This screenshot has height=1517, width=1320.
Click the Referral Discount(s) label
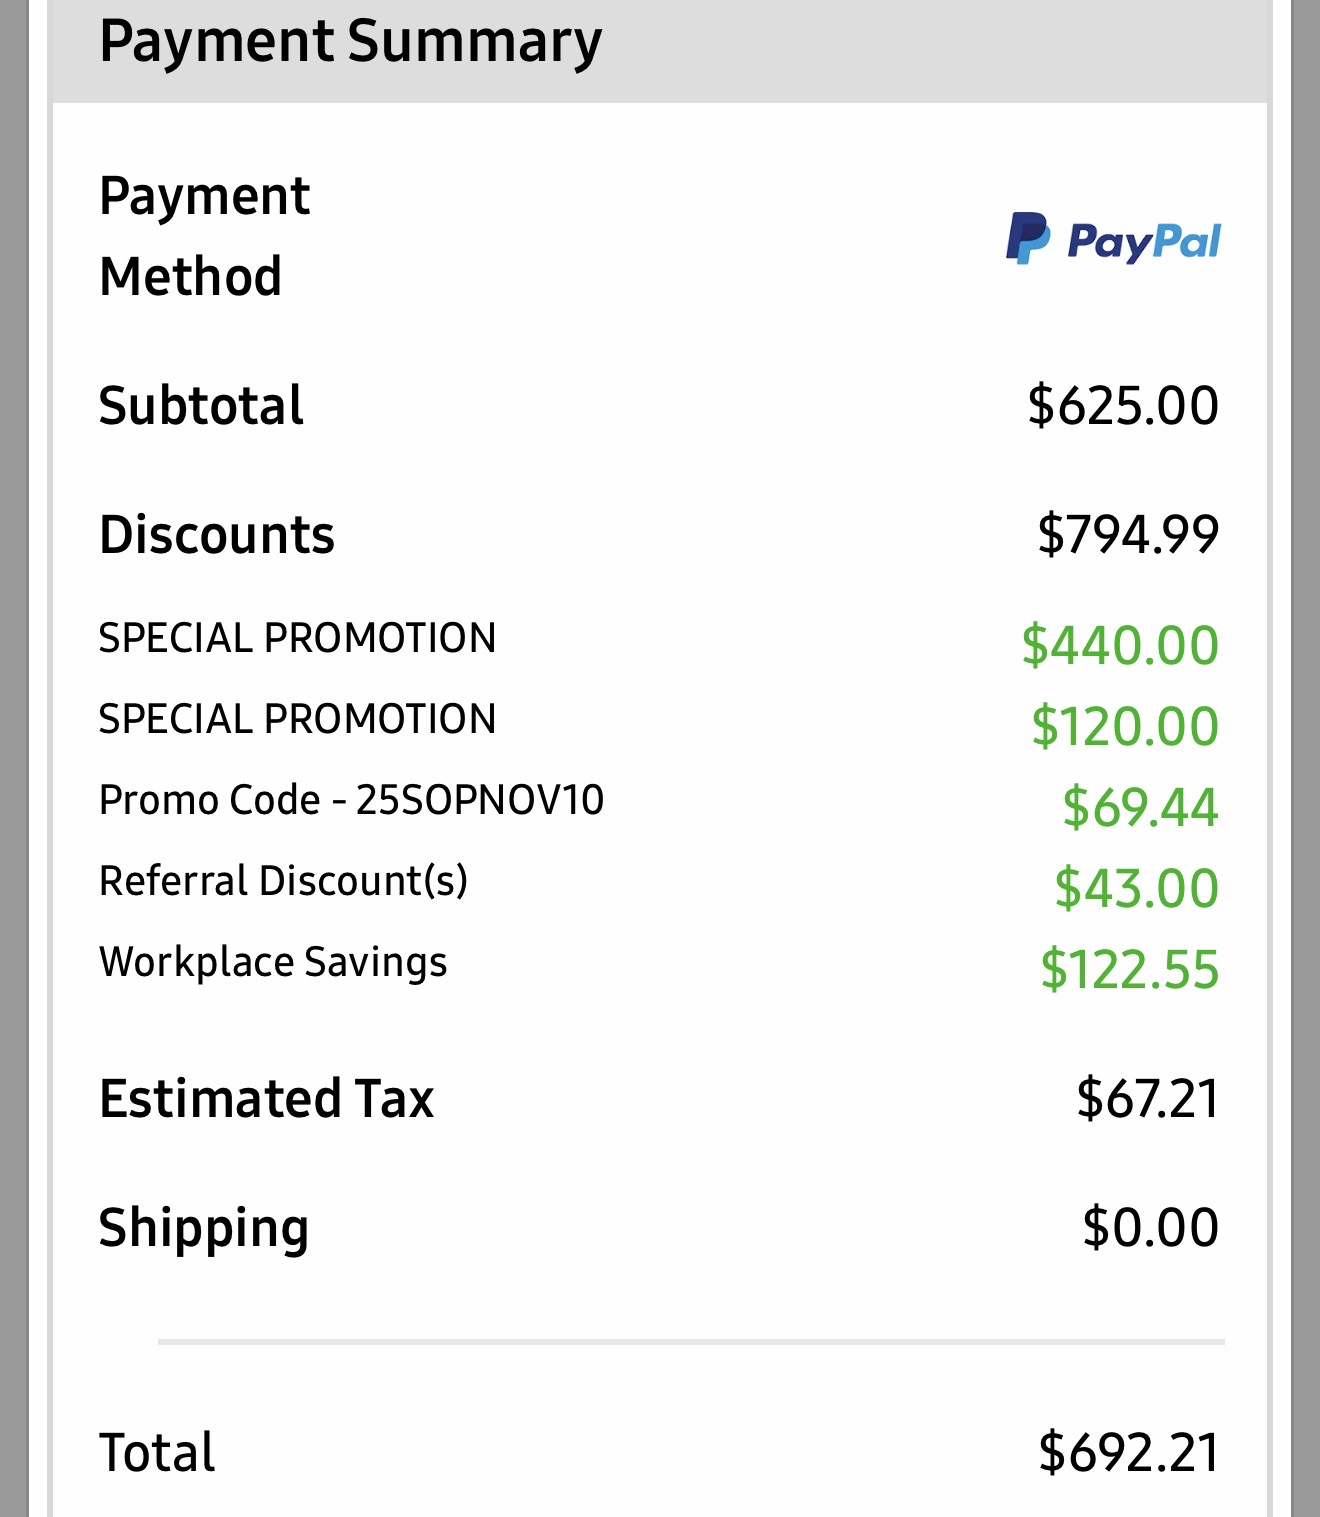pyautogui.click(x=283, y=881)
